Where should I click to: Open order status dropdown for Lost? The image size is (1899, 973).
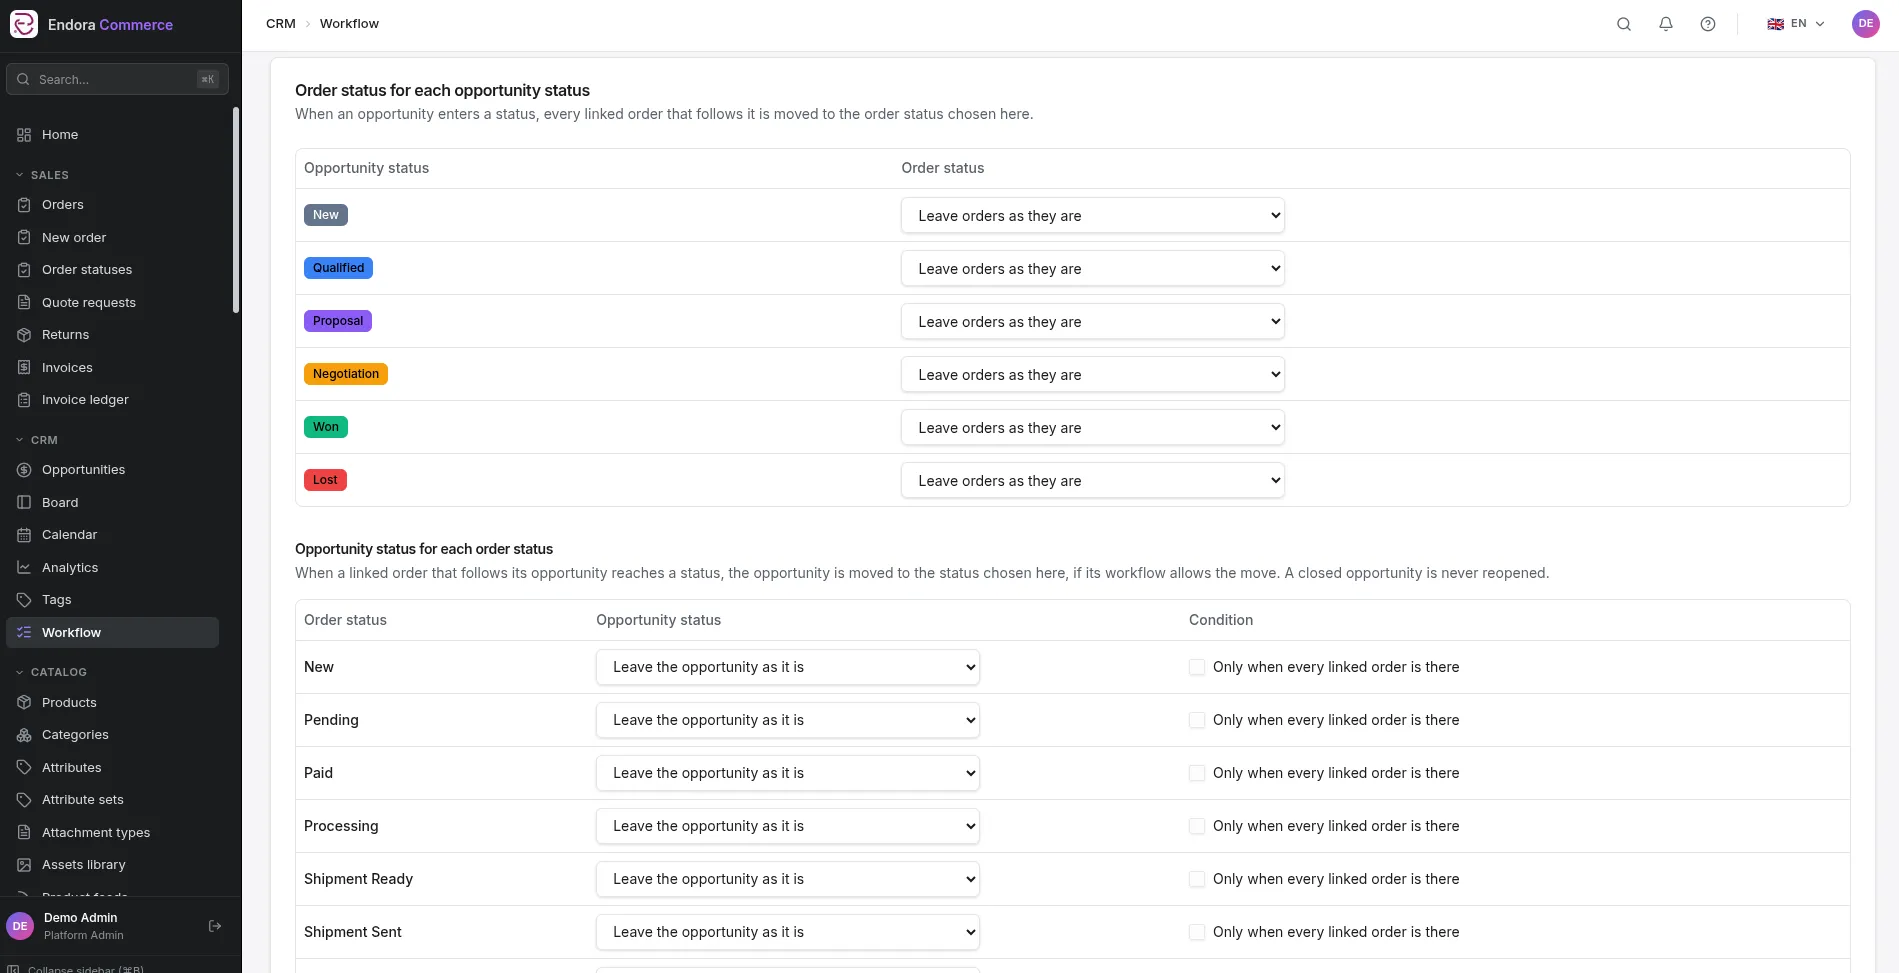pyautogui.click(x=1092, y=481)
